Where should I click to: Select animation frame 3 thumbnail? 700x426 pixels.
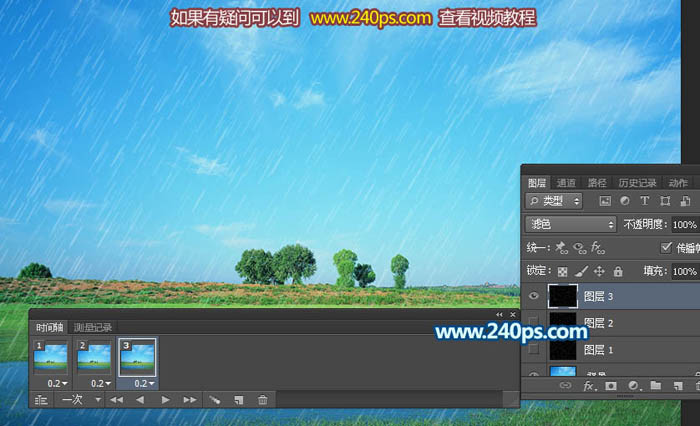tap(138, 358)
